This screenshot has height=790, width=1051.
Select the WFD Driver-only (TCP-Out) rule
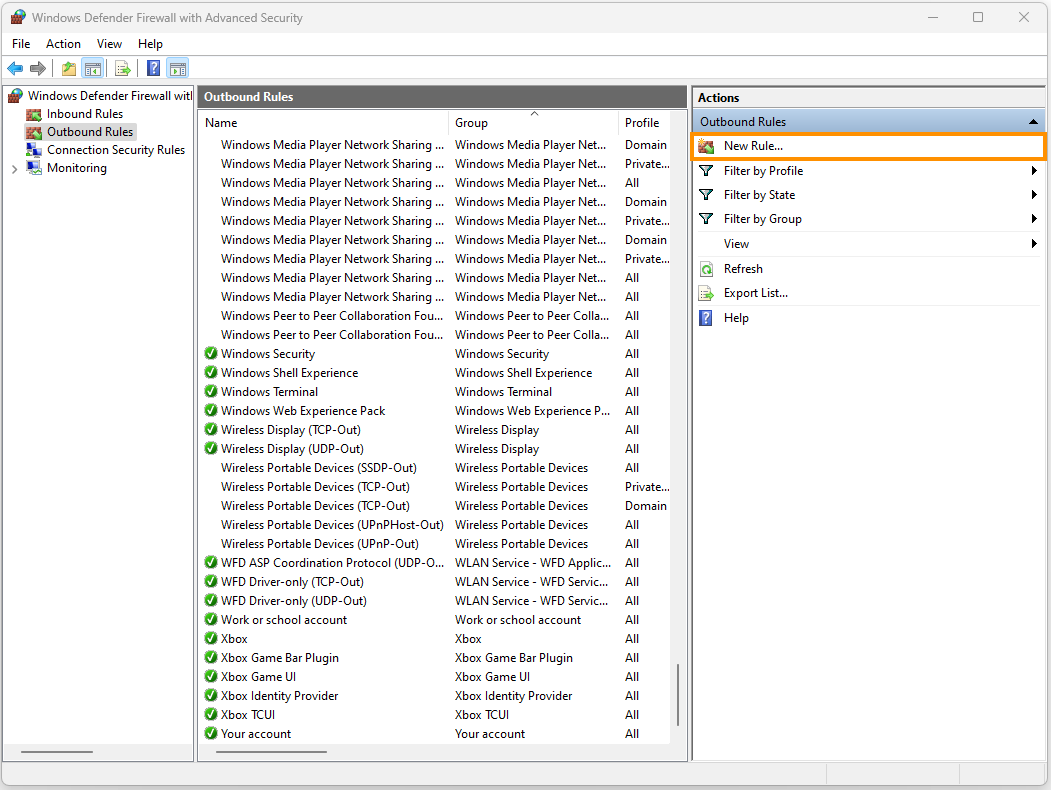292,582
